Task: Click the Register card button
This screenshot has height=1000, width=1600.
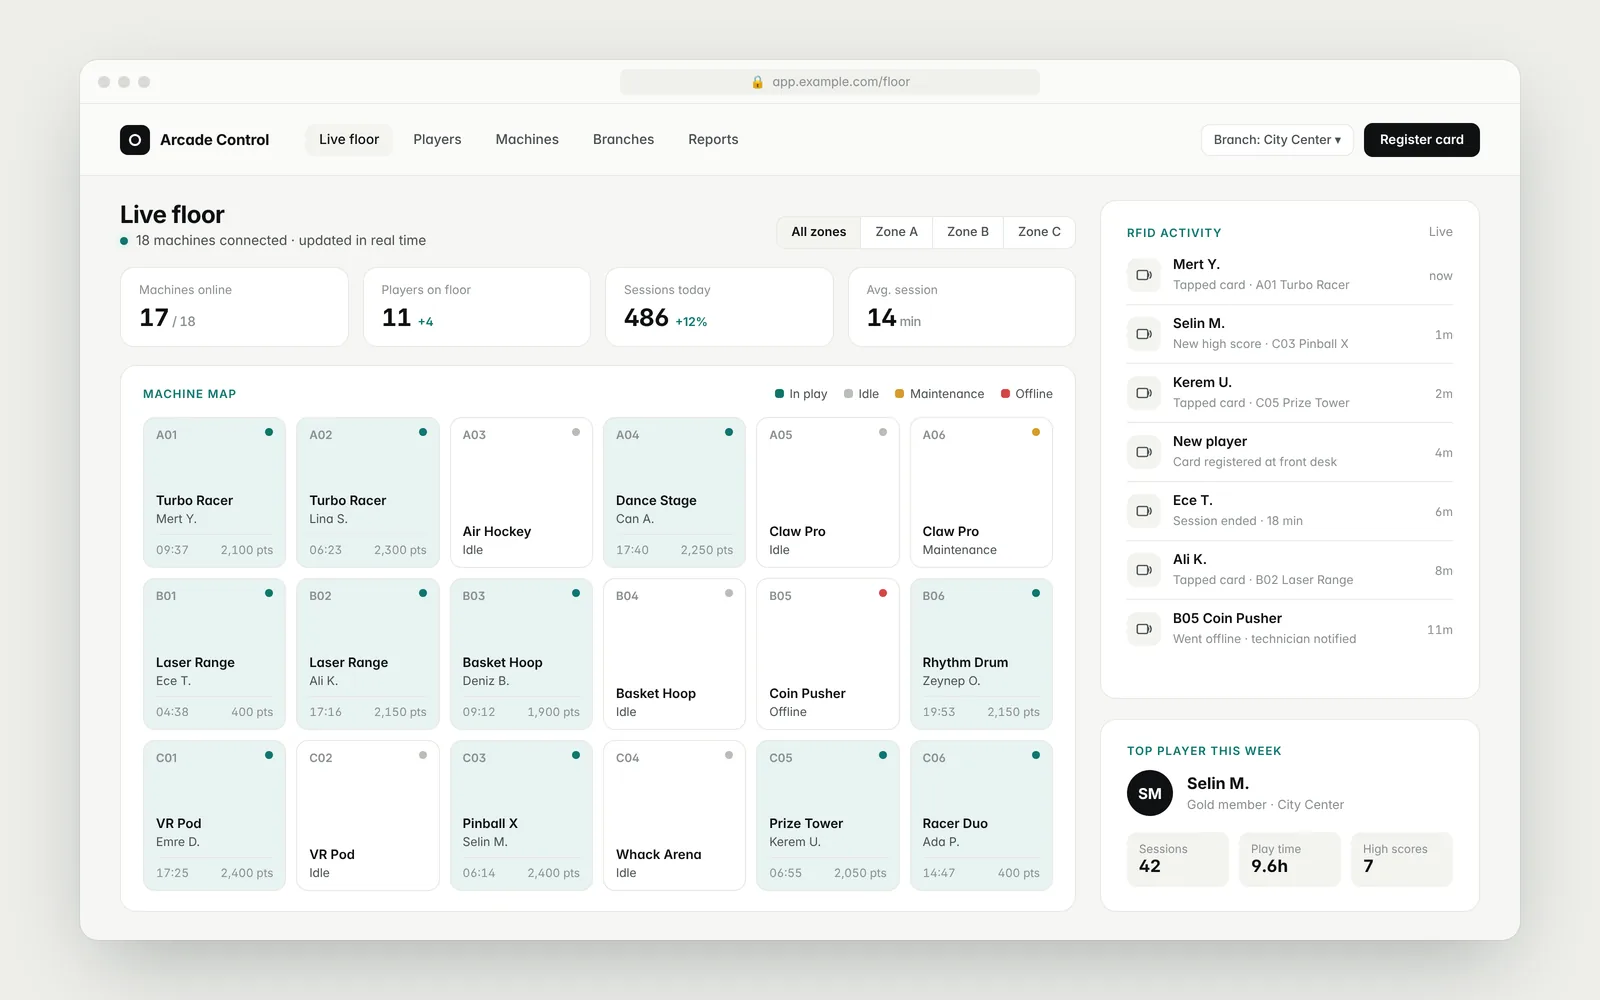Action: pyautogui.click(x=1422, y=140)
